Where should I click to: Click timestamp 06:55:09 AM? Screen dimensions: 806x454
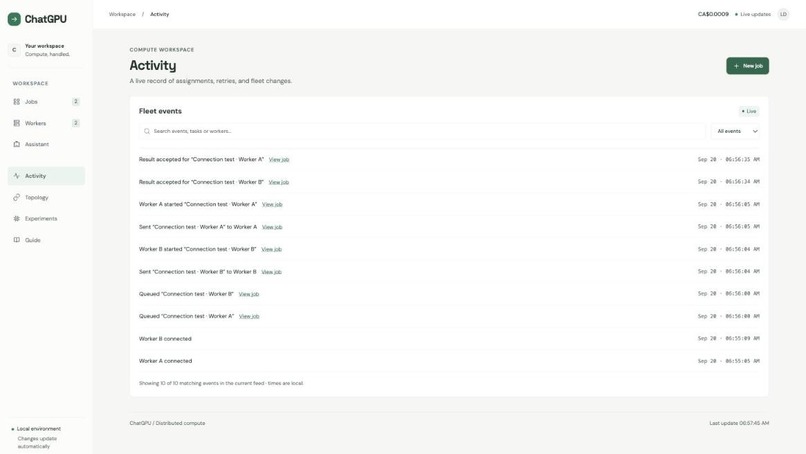tap(728, 338)
